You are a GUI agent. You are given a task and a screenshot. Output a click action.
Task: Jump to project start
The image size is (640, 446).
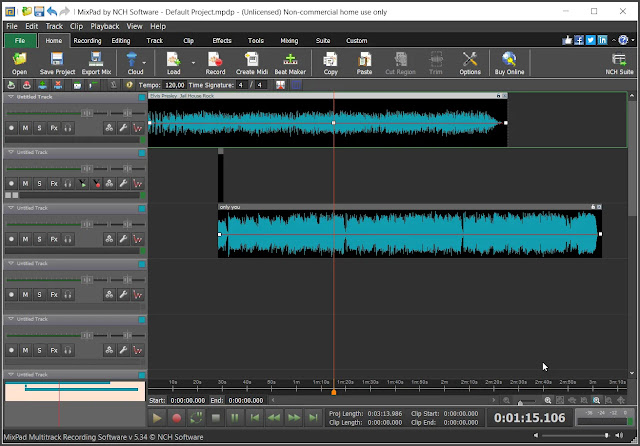255,417
